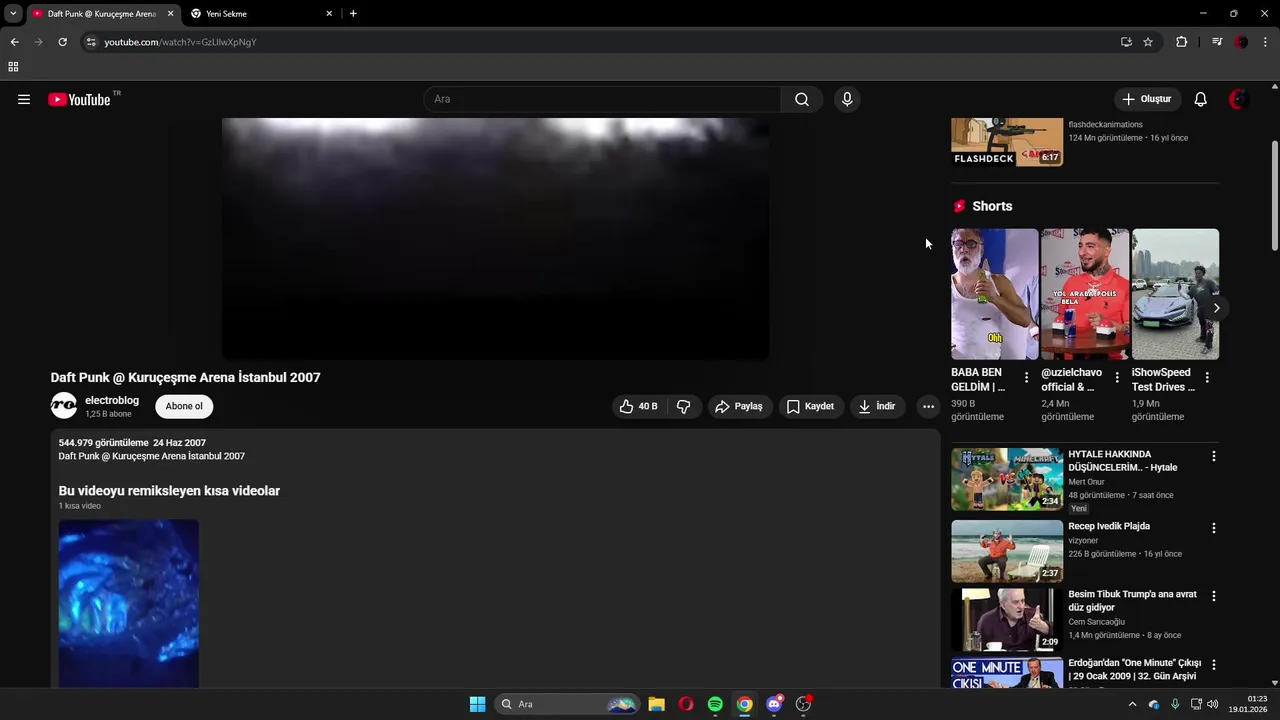The height and width of the screenshot is (720, 1280).
Task: Open options for @uzielchavo short
Action: (x=1116, y=378)
